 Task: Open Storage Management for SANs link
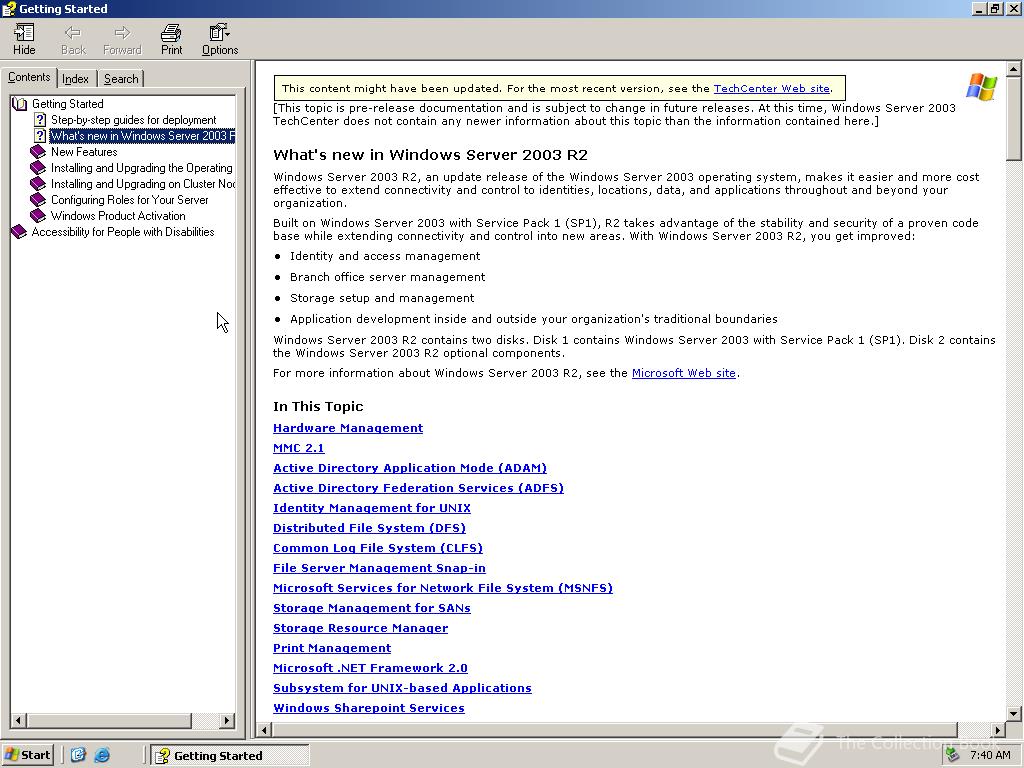[372, 608]
